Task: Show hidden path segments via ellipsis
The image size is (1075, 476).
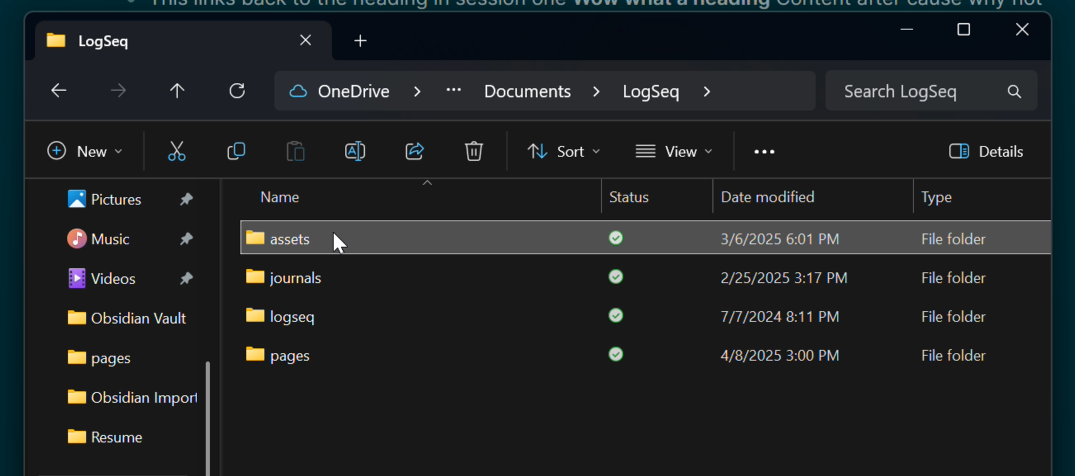Action: (x=454, y=91)
